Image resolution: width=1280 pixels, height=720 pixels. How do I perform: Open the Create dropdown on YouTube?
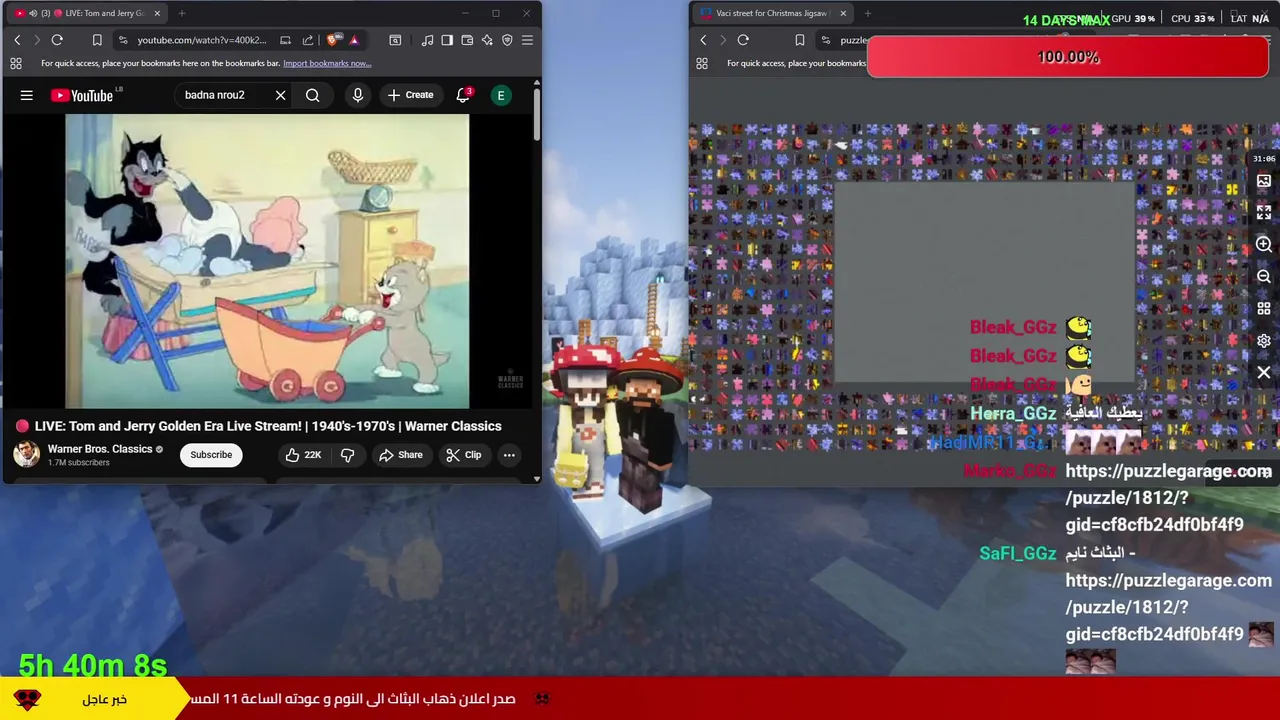pos(410,95)
